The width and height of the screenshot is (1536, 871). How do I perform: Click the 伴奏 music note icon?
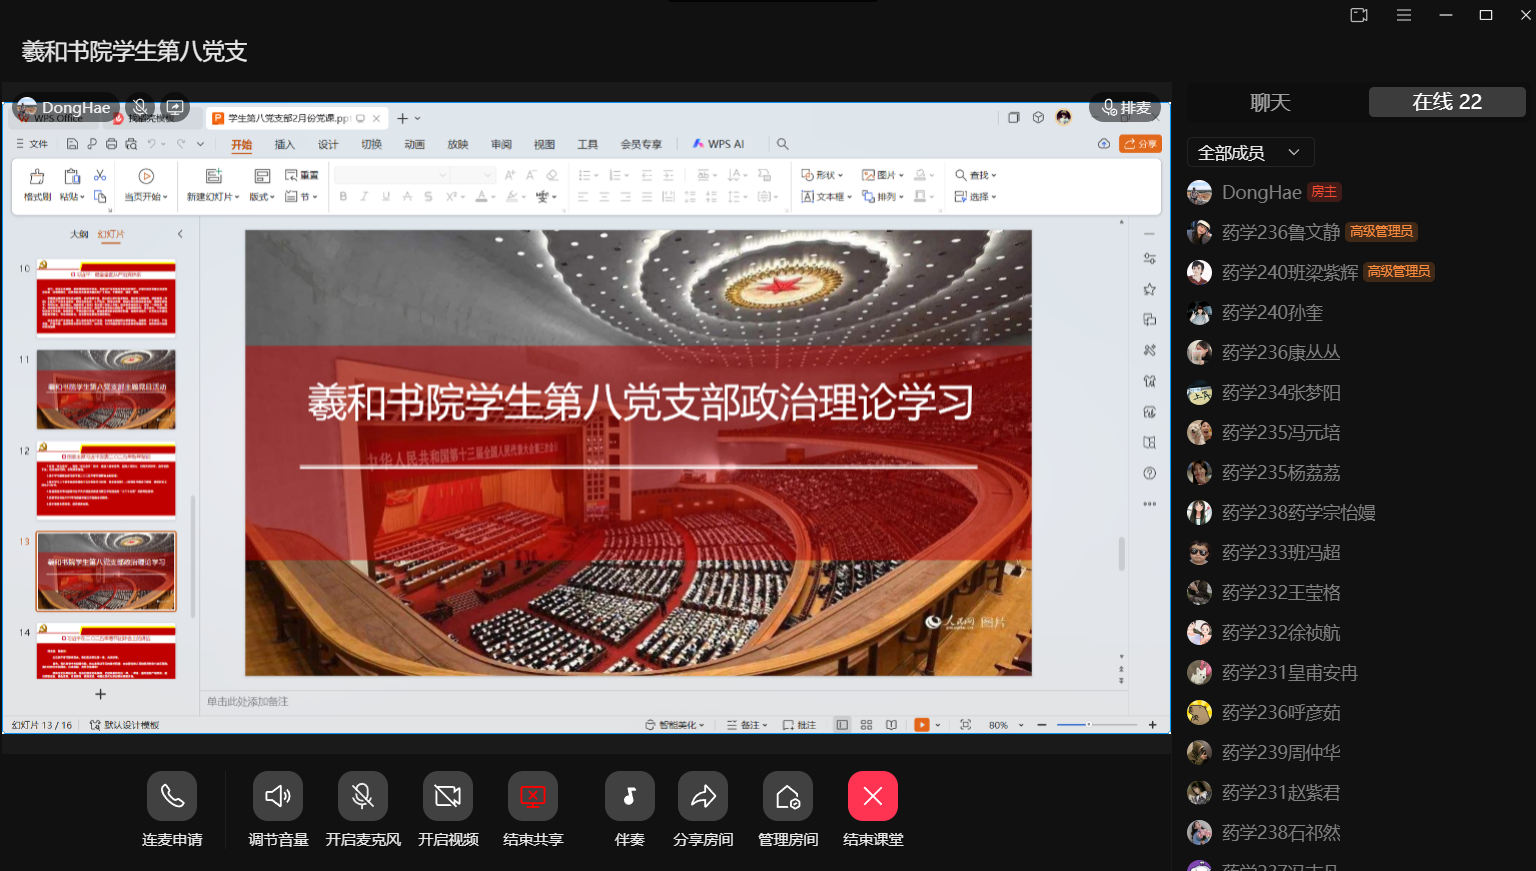tap(629, 796)
